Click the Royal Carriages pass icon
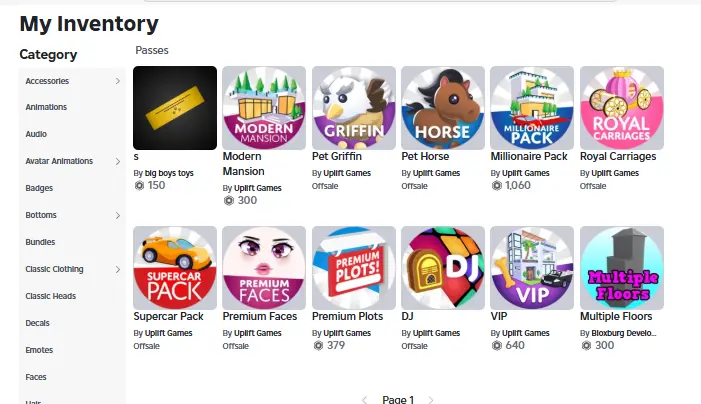 click(x=621, y=108)
